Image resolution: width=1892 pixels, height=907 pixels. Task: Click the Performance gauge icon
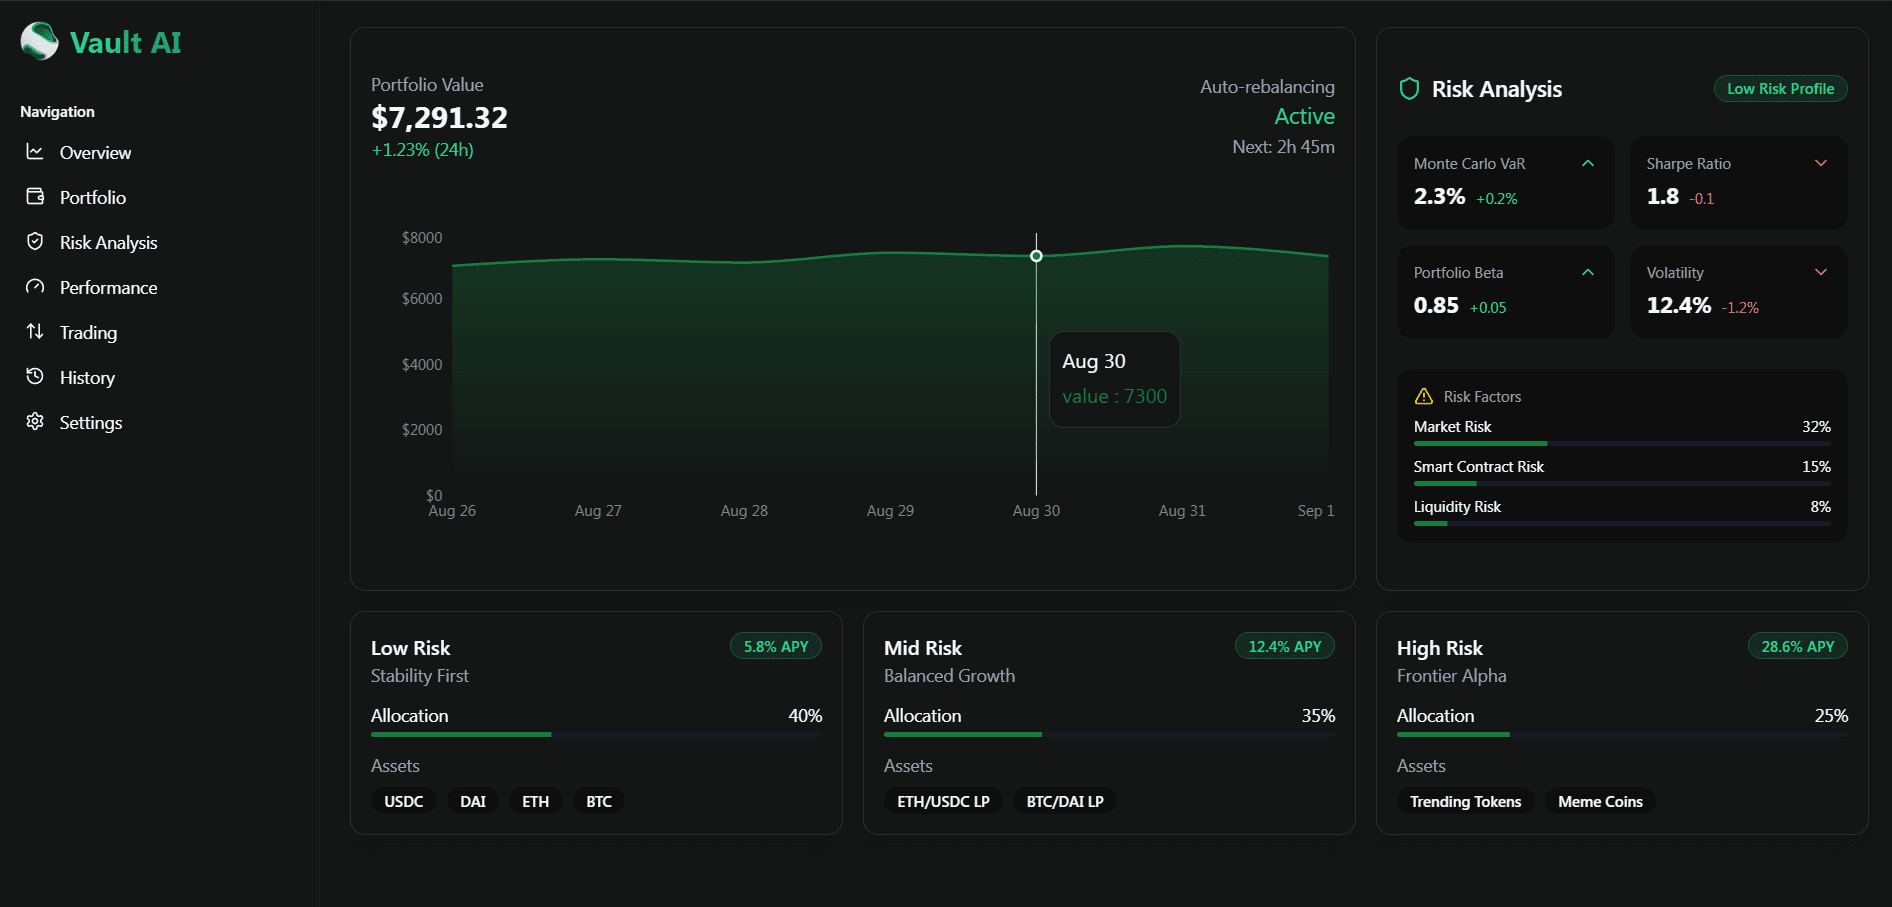pos(34,287)
